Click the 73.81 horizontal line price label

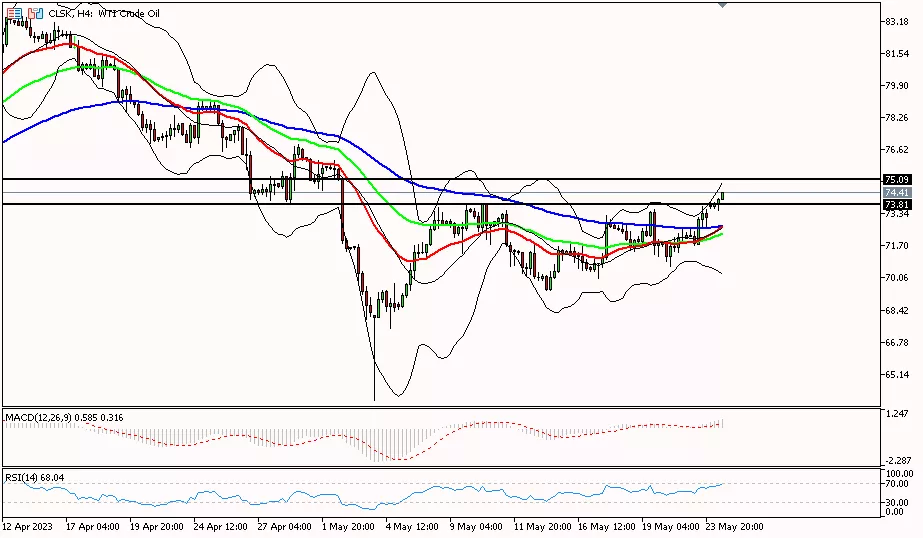coord(896,204)
